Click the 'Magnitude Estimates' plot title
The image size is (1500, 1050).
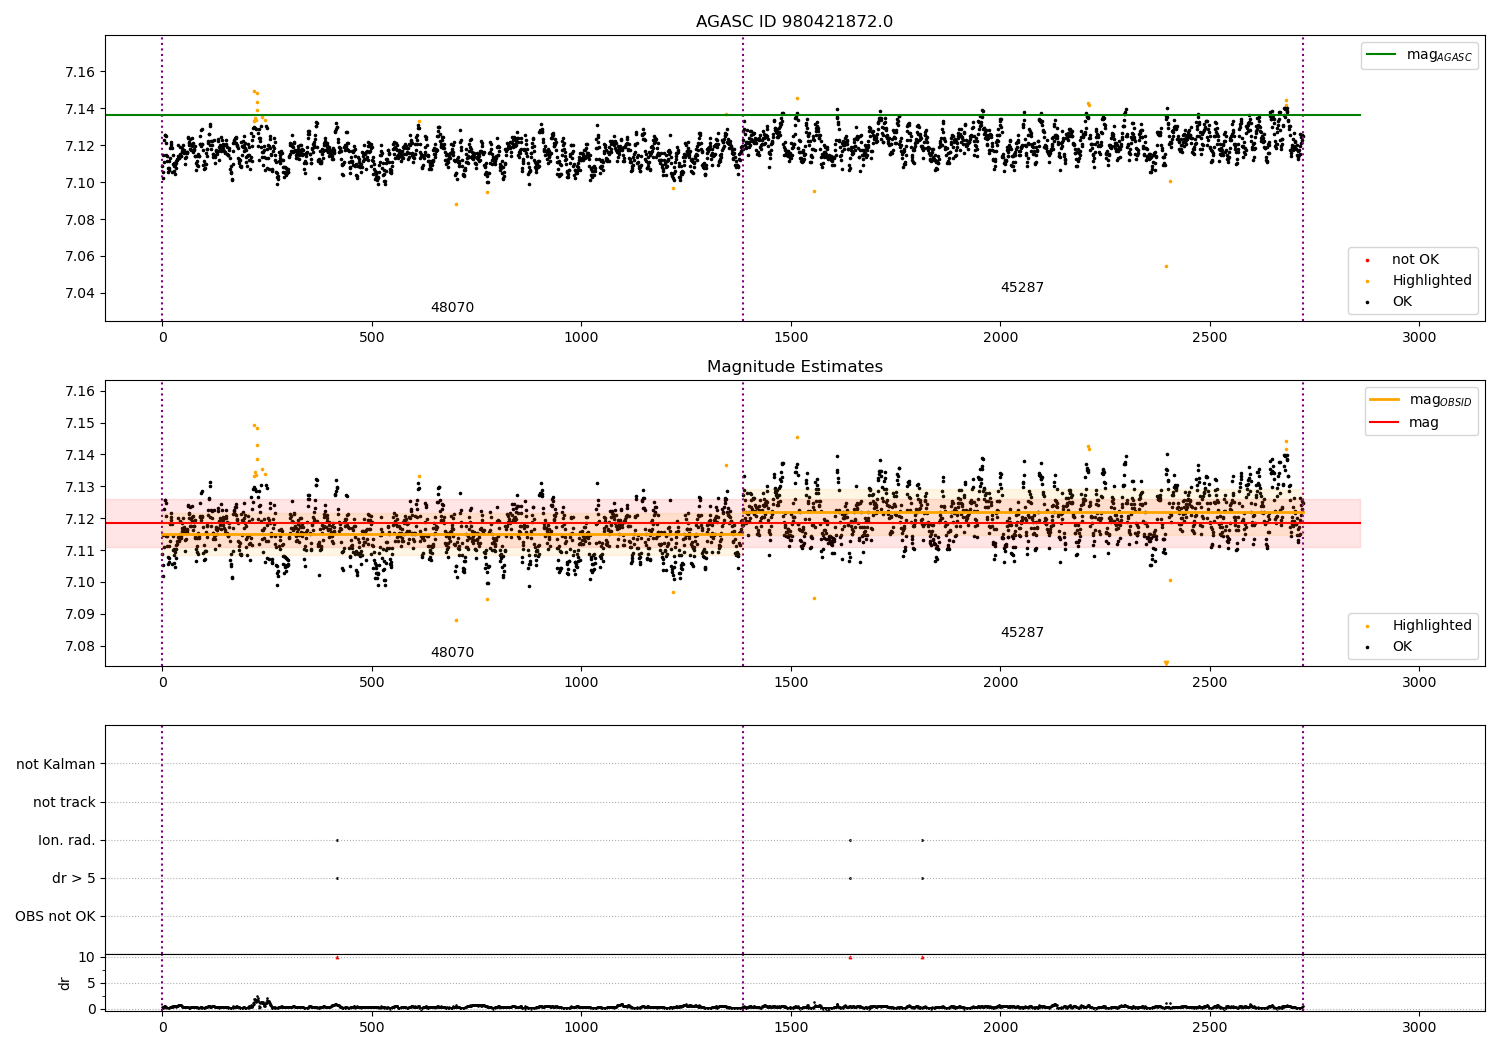[x=794, y=367]
